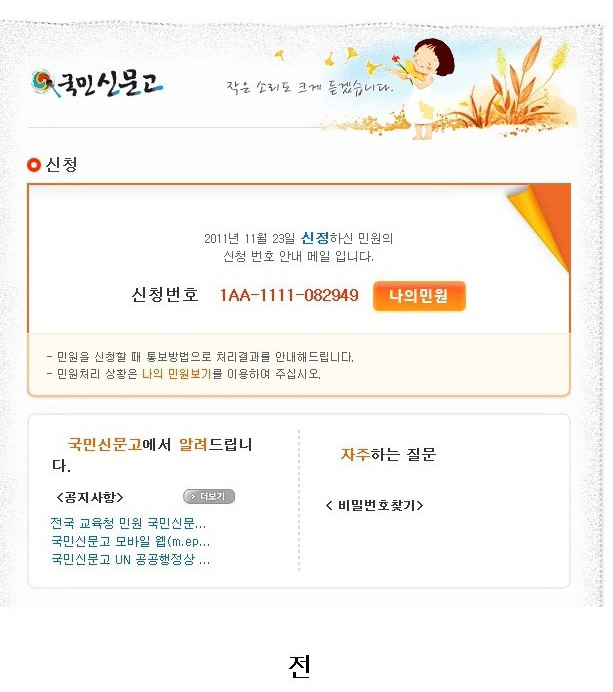Select the application number 1AA-1111-082949
613x692 pixels.
click(x=289, y=295)
